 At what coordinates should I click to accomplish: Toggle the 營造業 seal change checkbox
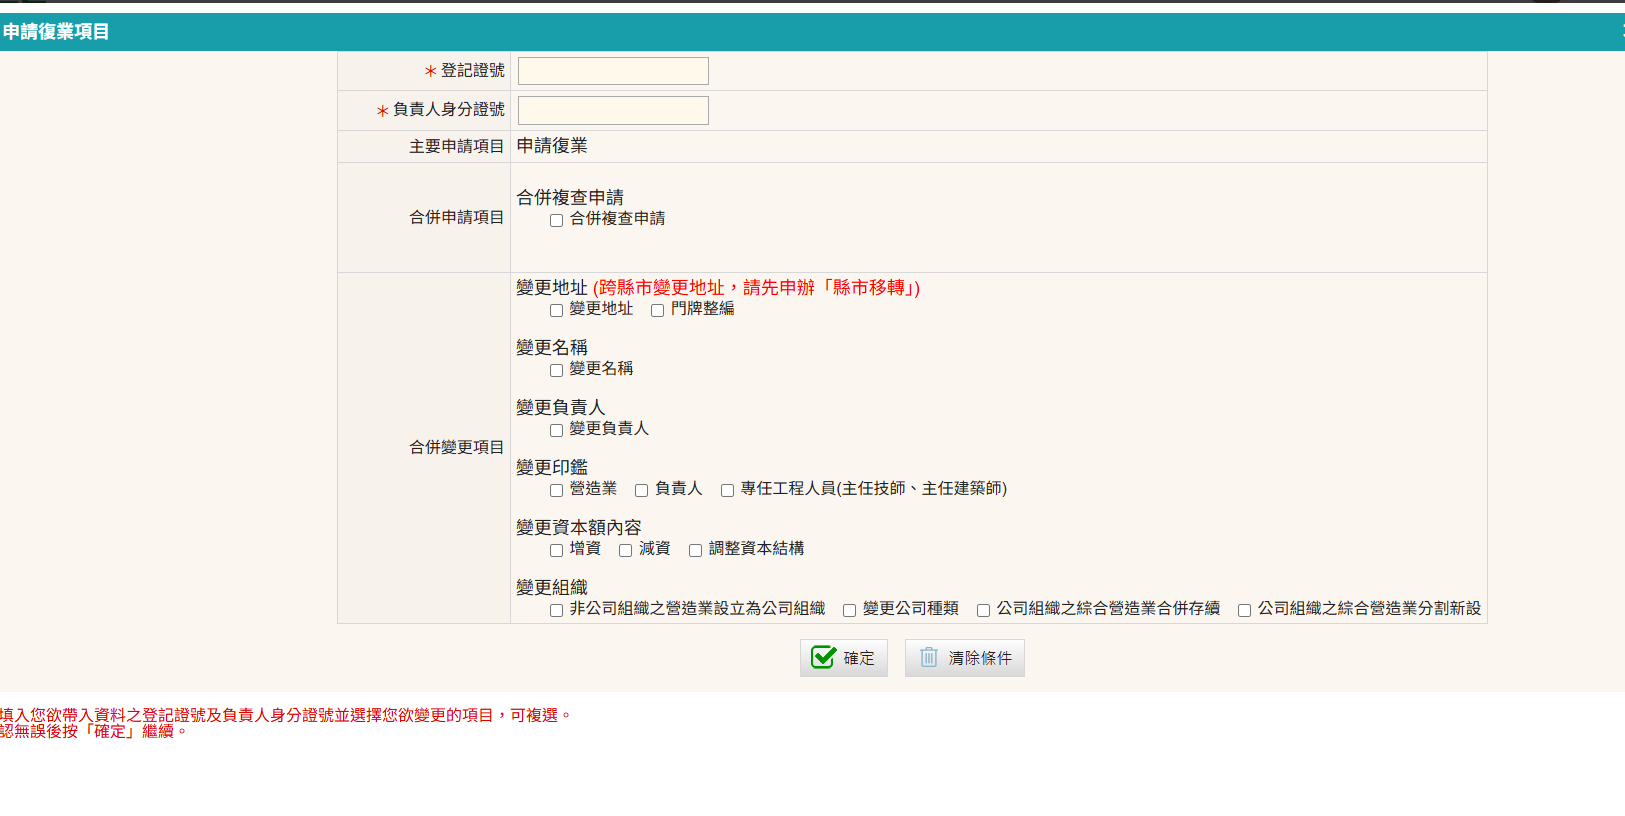(x=556, y=491)
